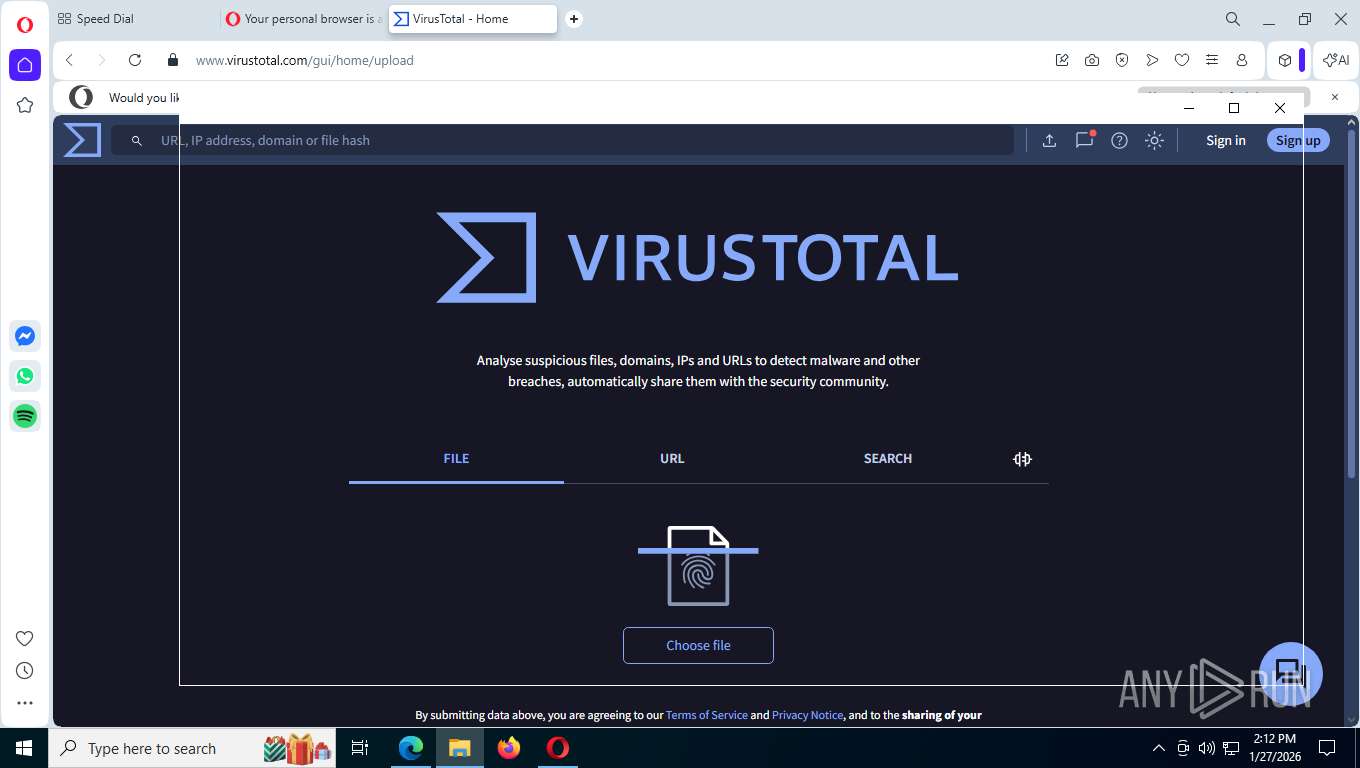Open the volume speaker tray icon

(1206, 748)
